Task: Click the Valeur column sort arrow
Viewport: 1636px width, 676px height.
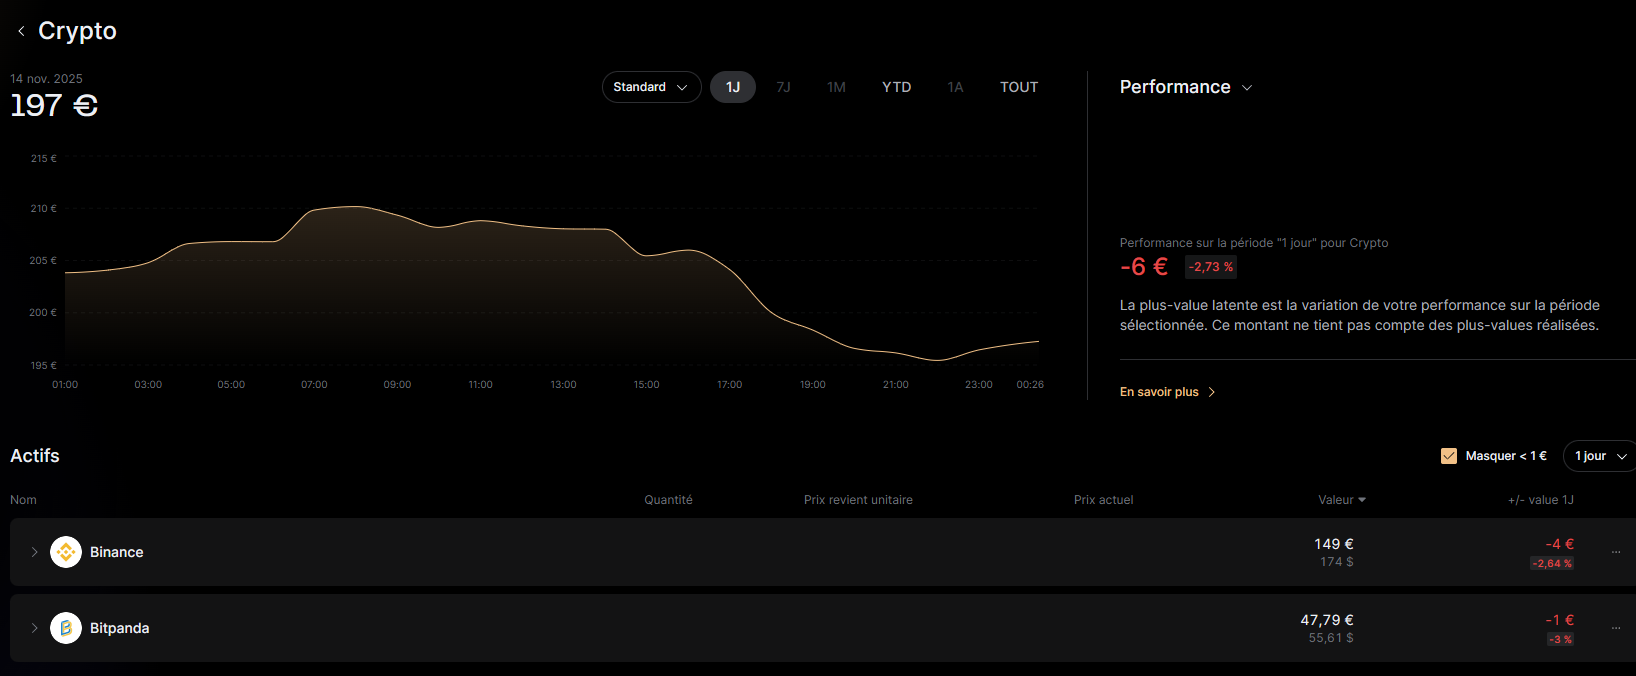Action: pos(1362,500)
